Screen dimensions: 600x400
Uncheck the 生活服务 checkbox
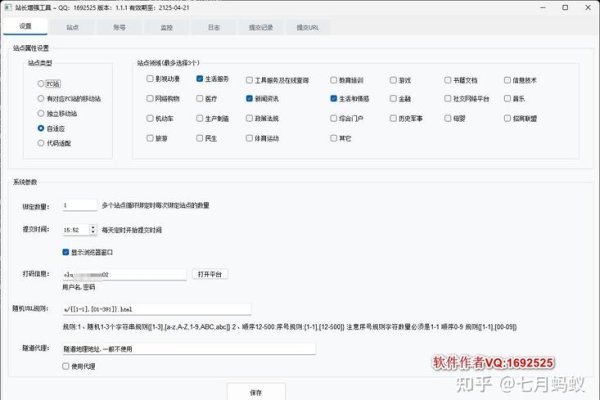pyautogui.click(x=200, y=79)
